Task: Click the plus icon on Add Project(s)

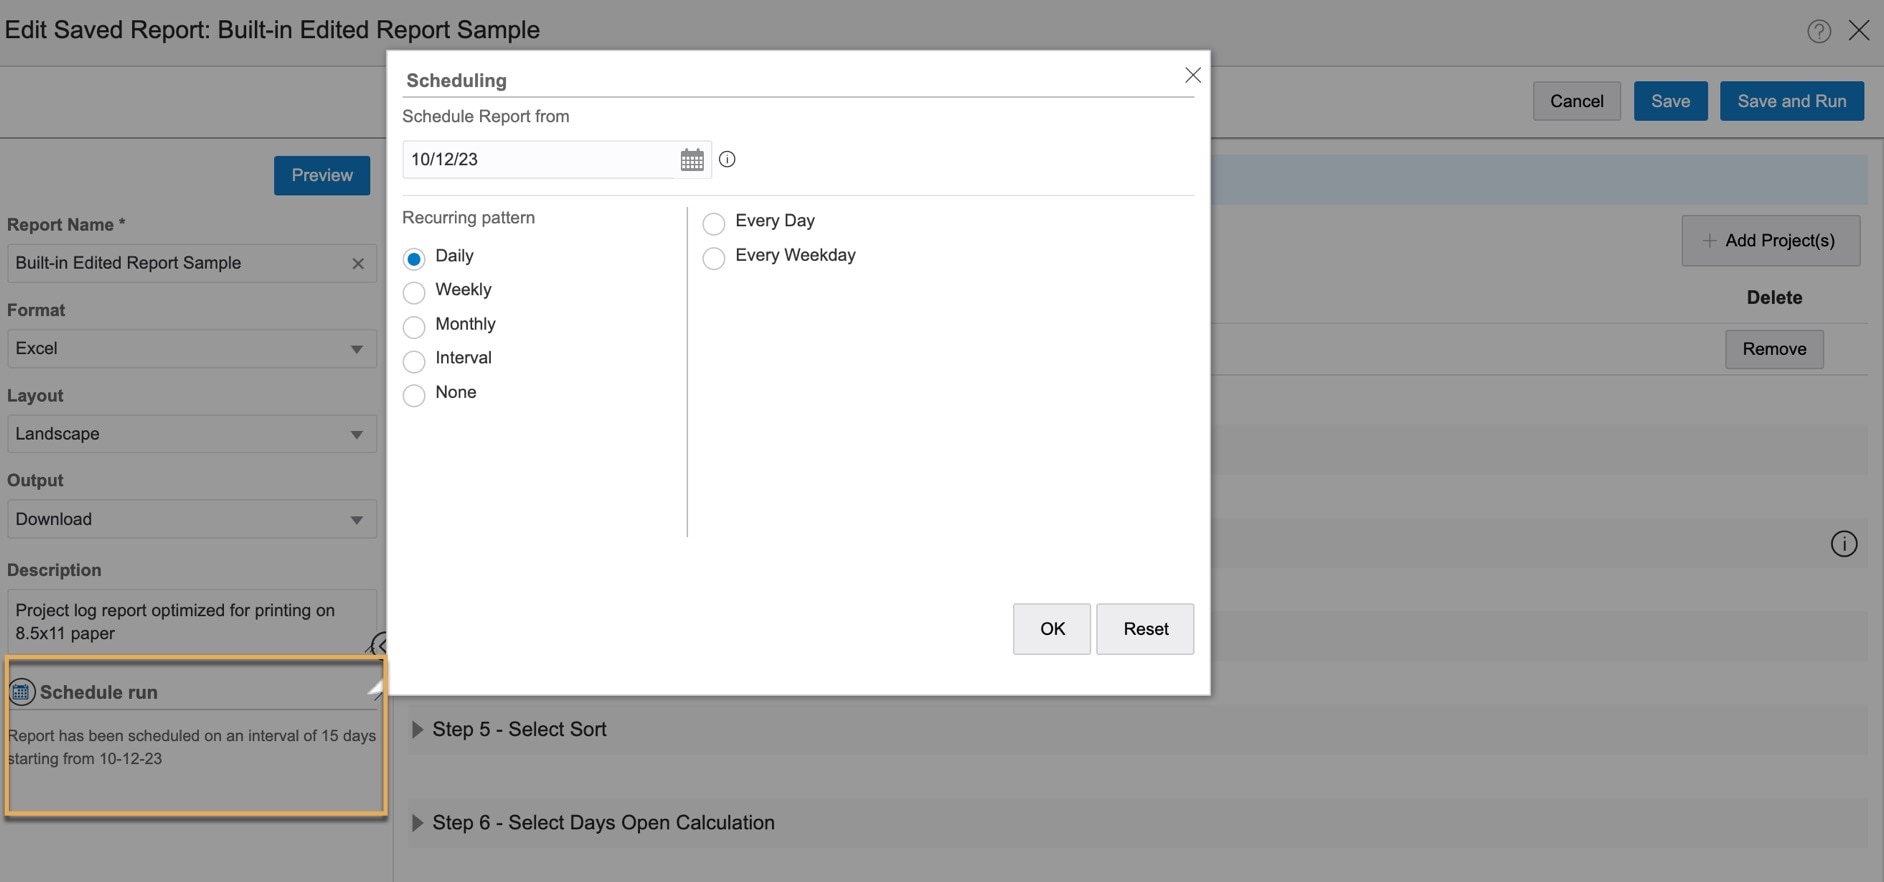Action: tap(1710, 240)
